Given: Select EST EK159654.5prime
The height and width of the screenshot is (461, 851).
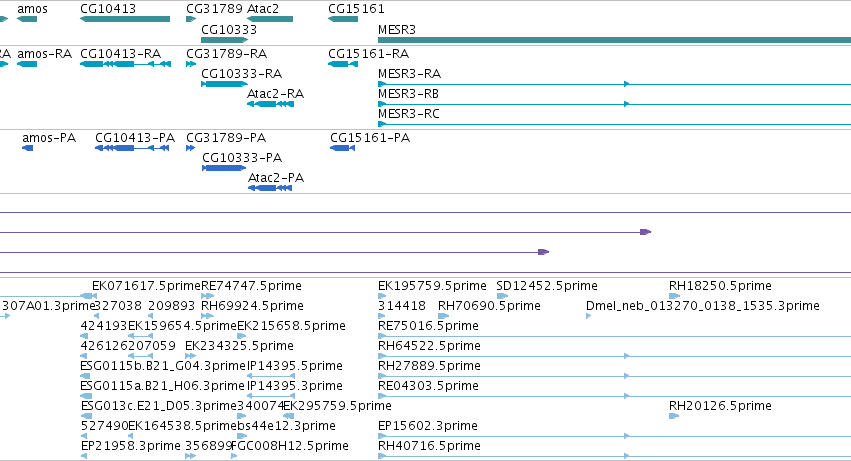Looking at the screenshot, I should (x=141, y=336).
